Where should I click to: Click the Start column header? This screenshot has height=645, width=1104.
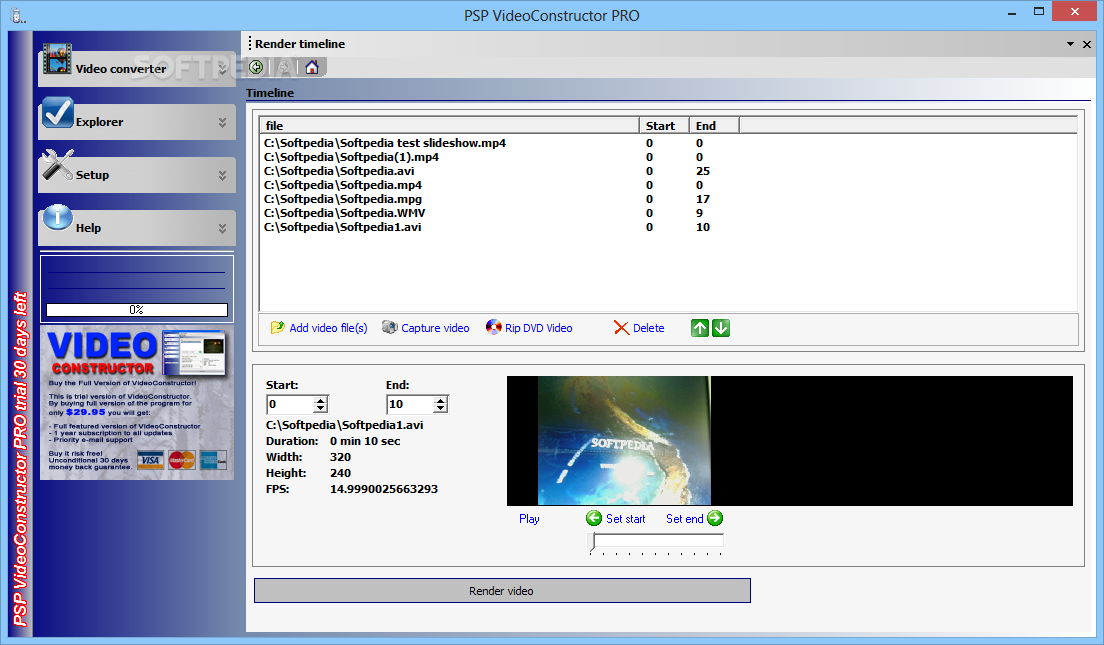pos(664,125)
